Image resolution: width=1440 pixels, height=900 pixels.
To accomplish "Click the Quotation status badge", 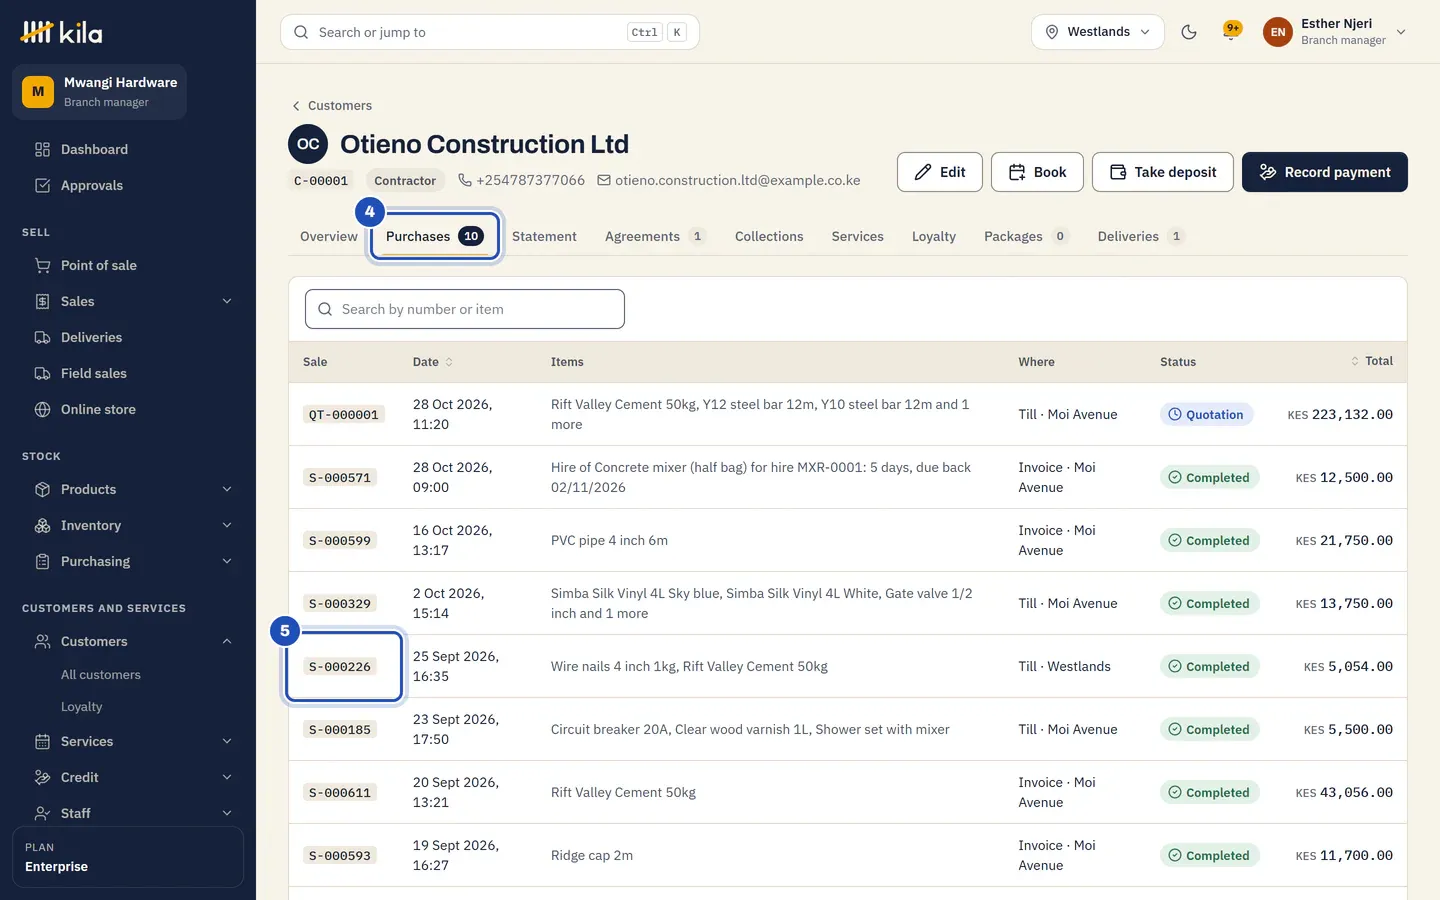I will [x=1206, y=415].
